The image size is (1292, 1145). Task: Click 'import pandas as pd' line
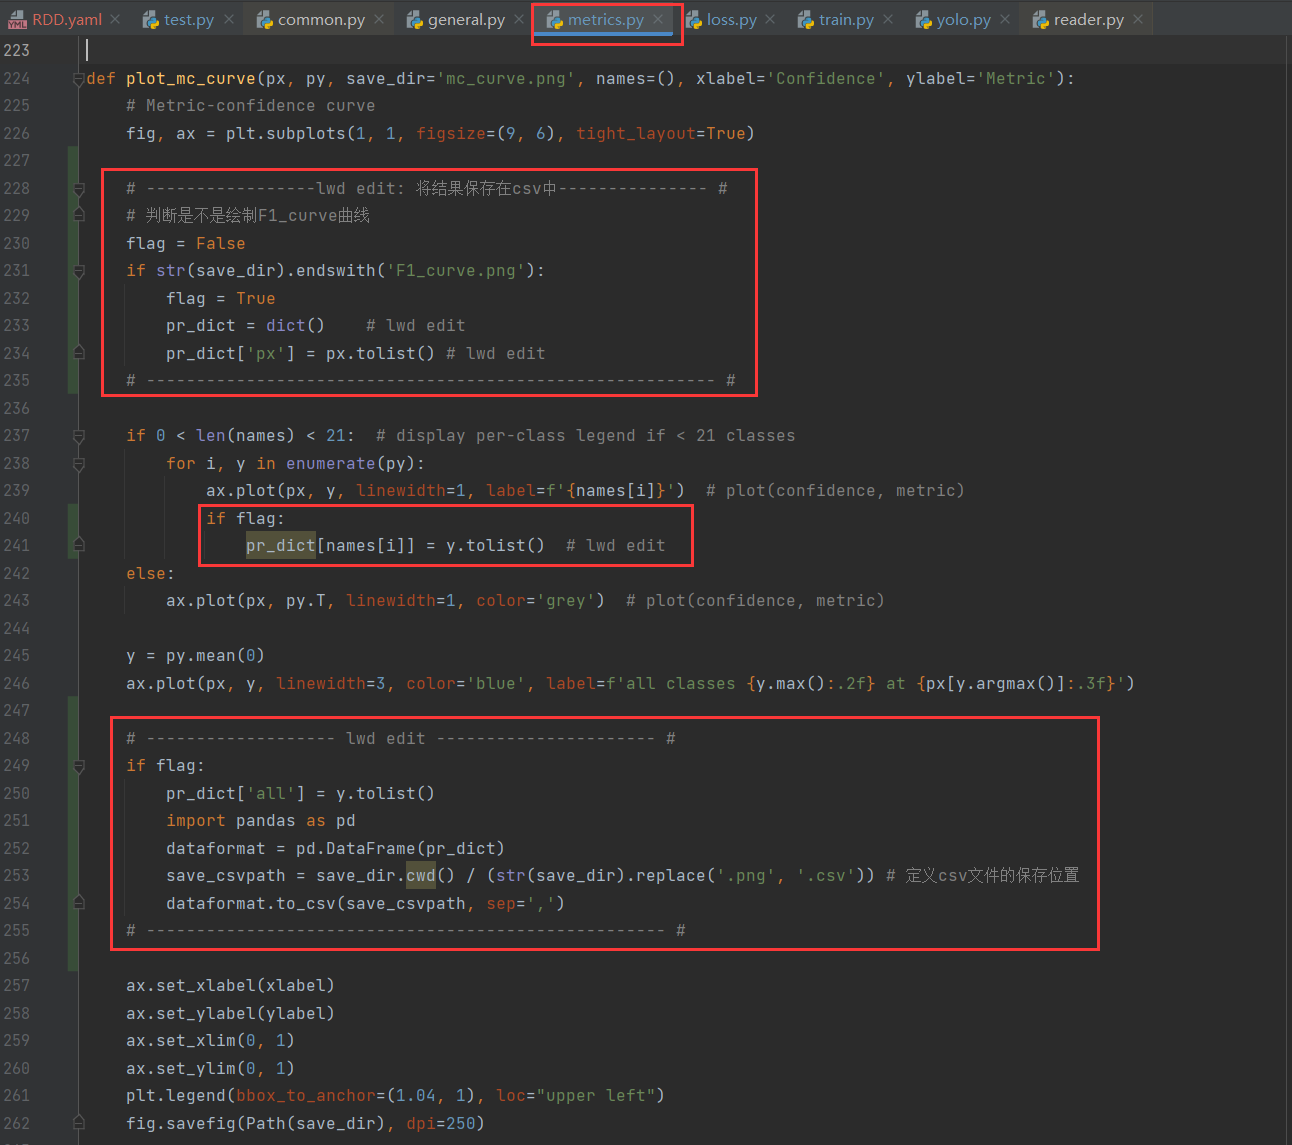pyautogui.click(x=261, y=820)
